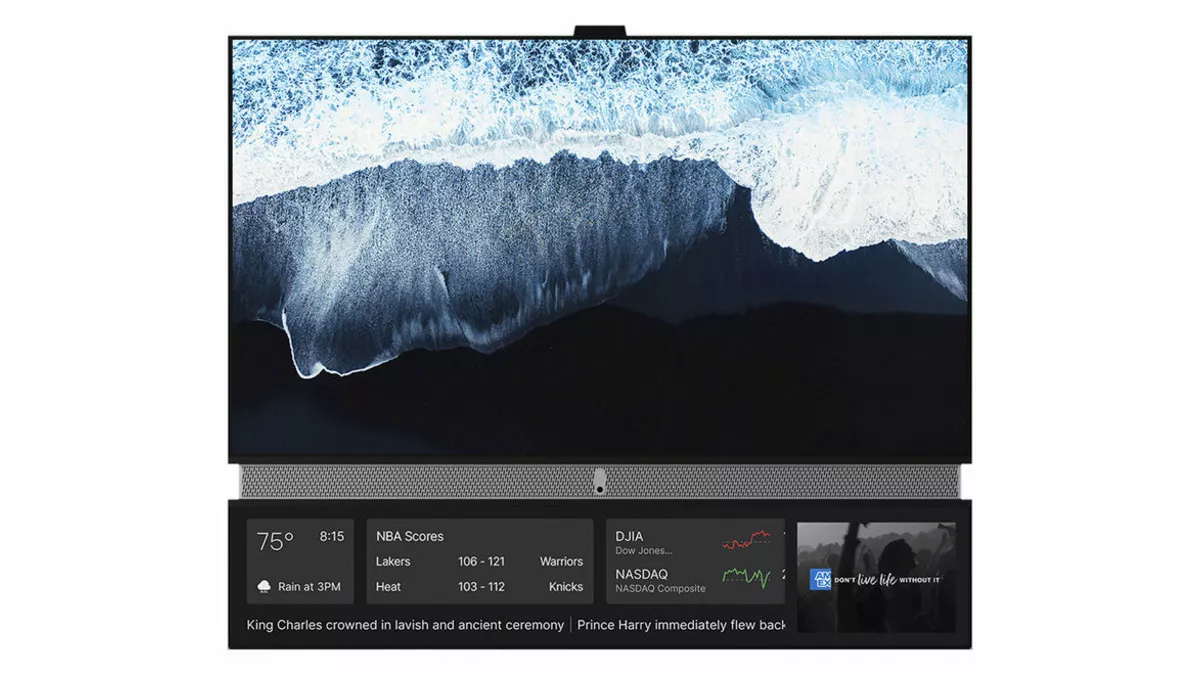Click the 75° temperature reading
1200x675 pixels.
click(x=277, y=539)
